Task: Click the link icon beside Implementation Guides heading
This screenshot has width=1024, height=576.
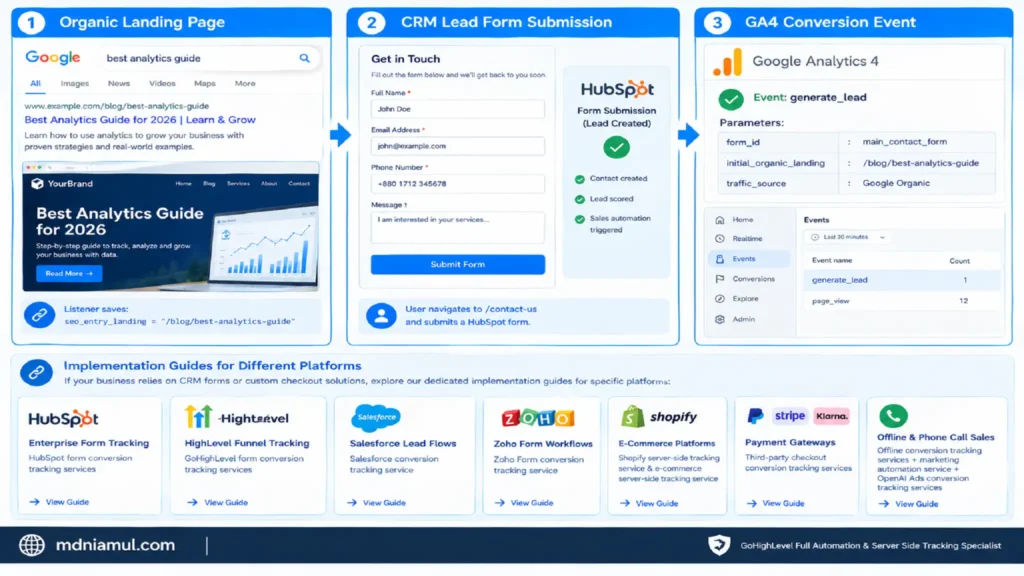Action: pos(36,373)
